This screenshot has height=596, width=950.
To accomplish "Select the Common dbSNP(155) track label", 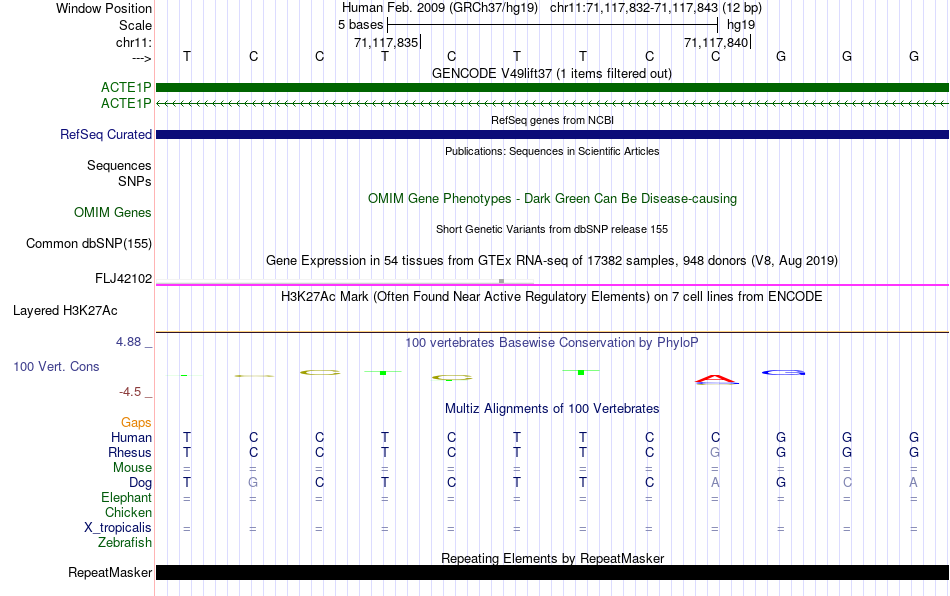I will (x=89, y=243).
